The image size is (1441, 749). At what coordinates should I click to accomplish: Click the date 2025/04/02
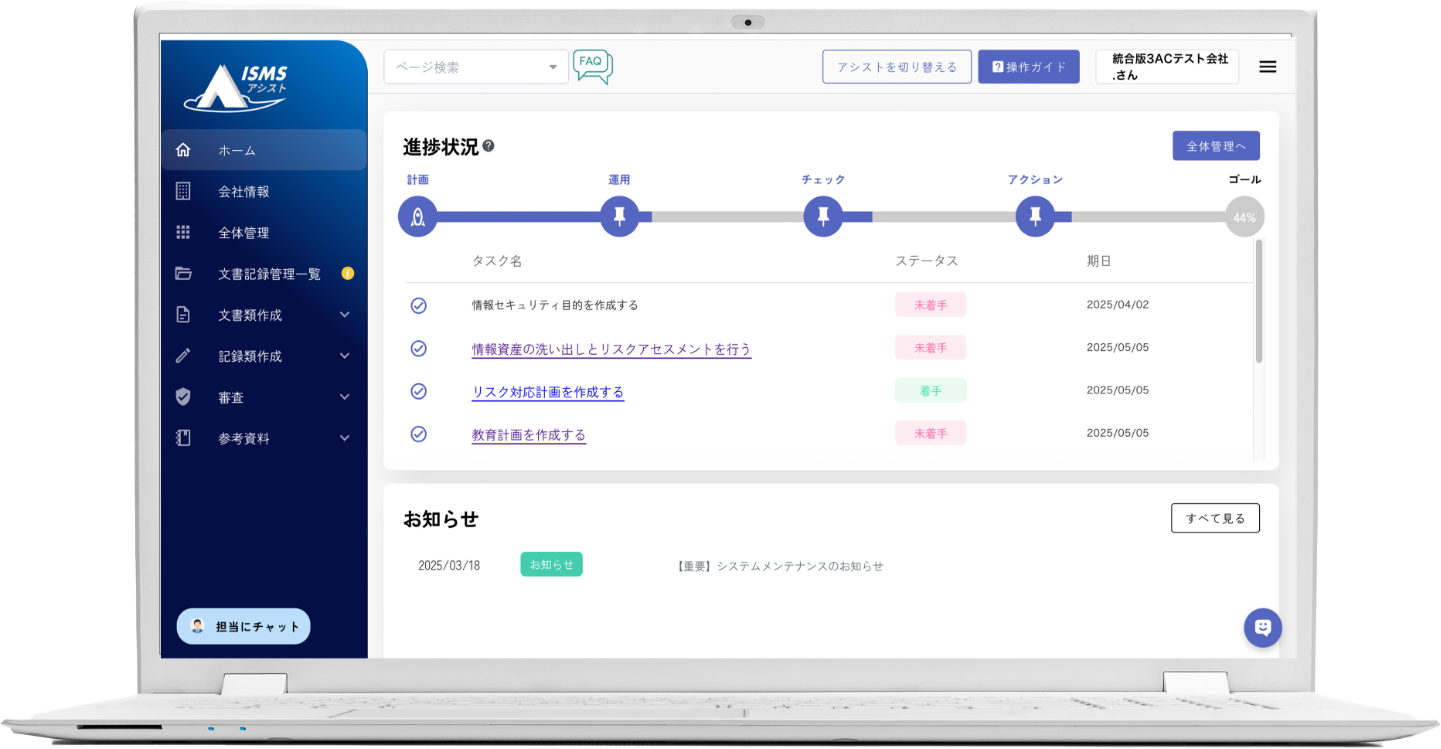coord(1118,305)
